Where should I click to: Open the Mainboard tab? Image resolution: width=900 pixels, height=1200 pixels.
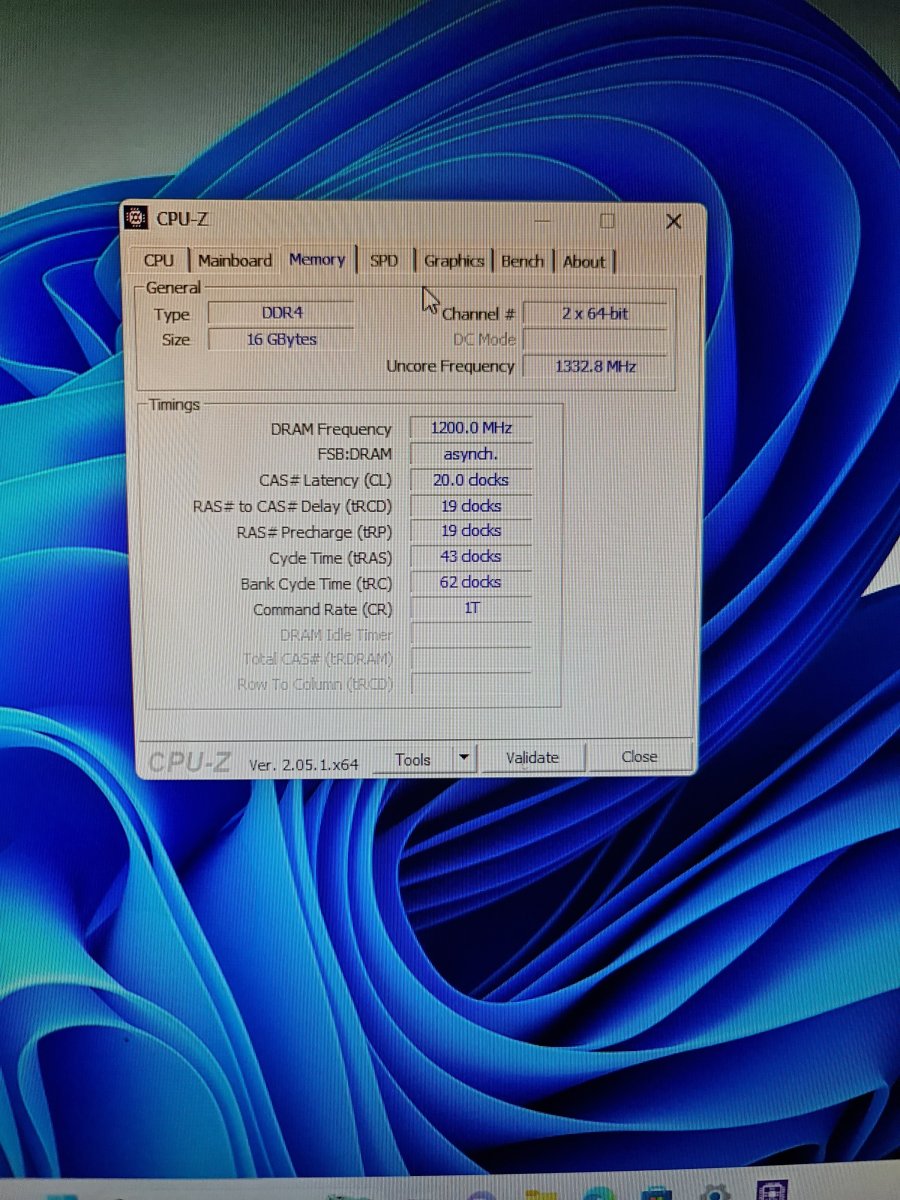click(235, 260)
